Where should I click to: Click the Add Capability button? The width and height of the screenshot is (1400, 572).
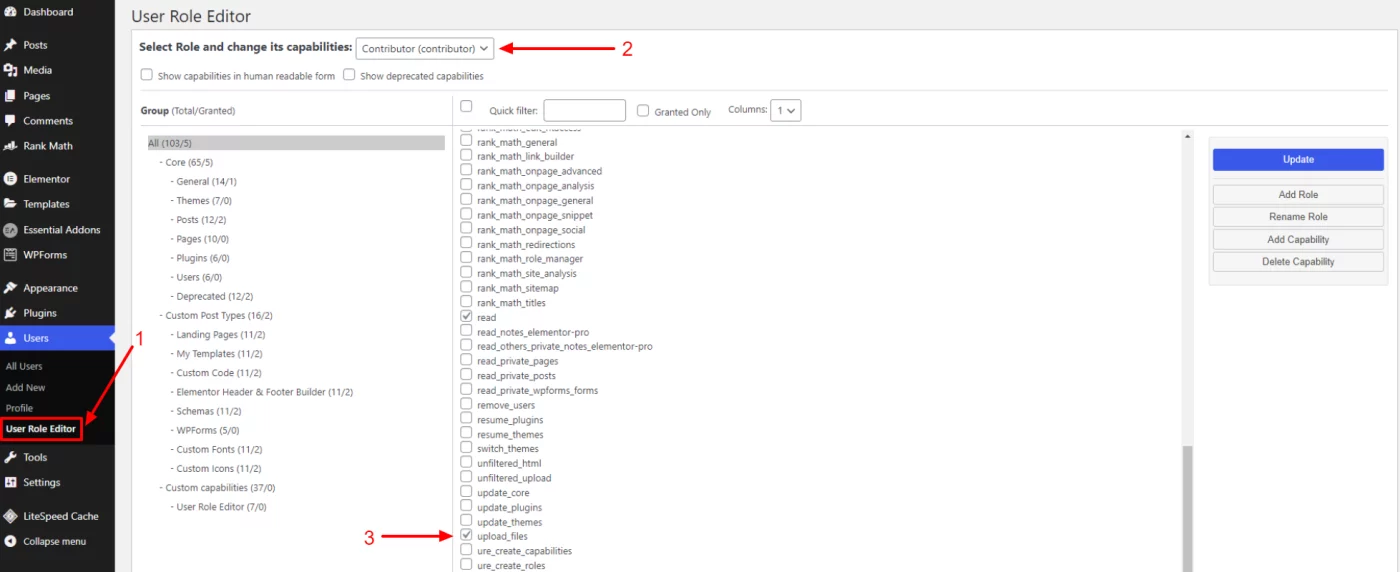click(1298, 240)
